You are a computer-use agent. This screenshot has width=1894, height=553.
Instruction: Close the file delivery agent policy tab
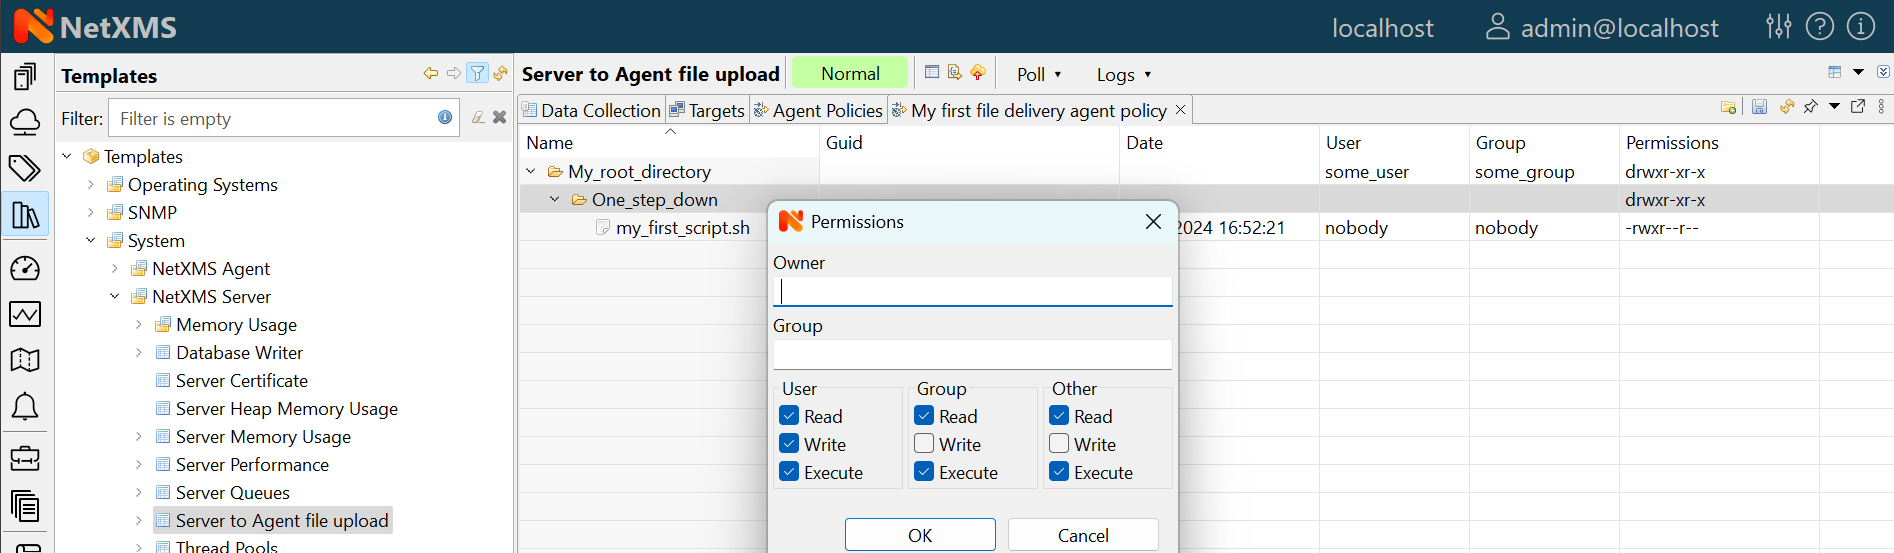pyautogui.click(x=1181, y=110)
